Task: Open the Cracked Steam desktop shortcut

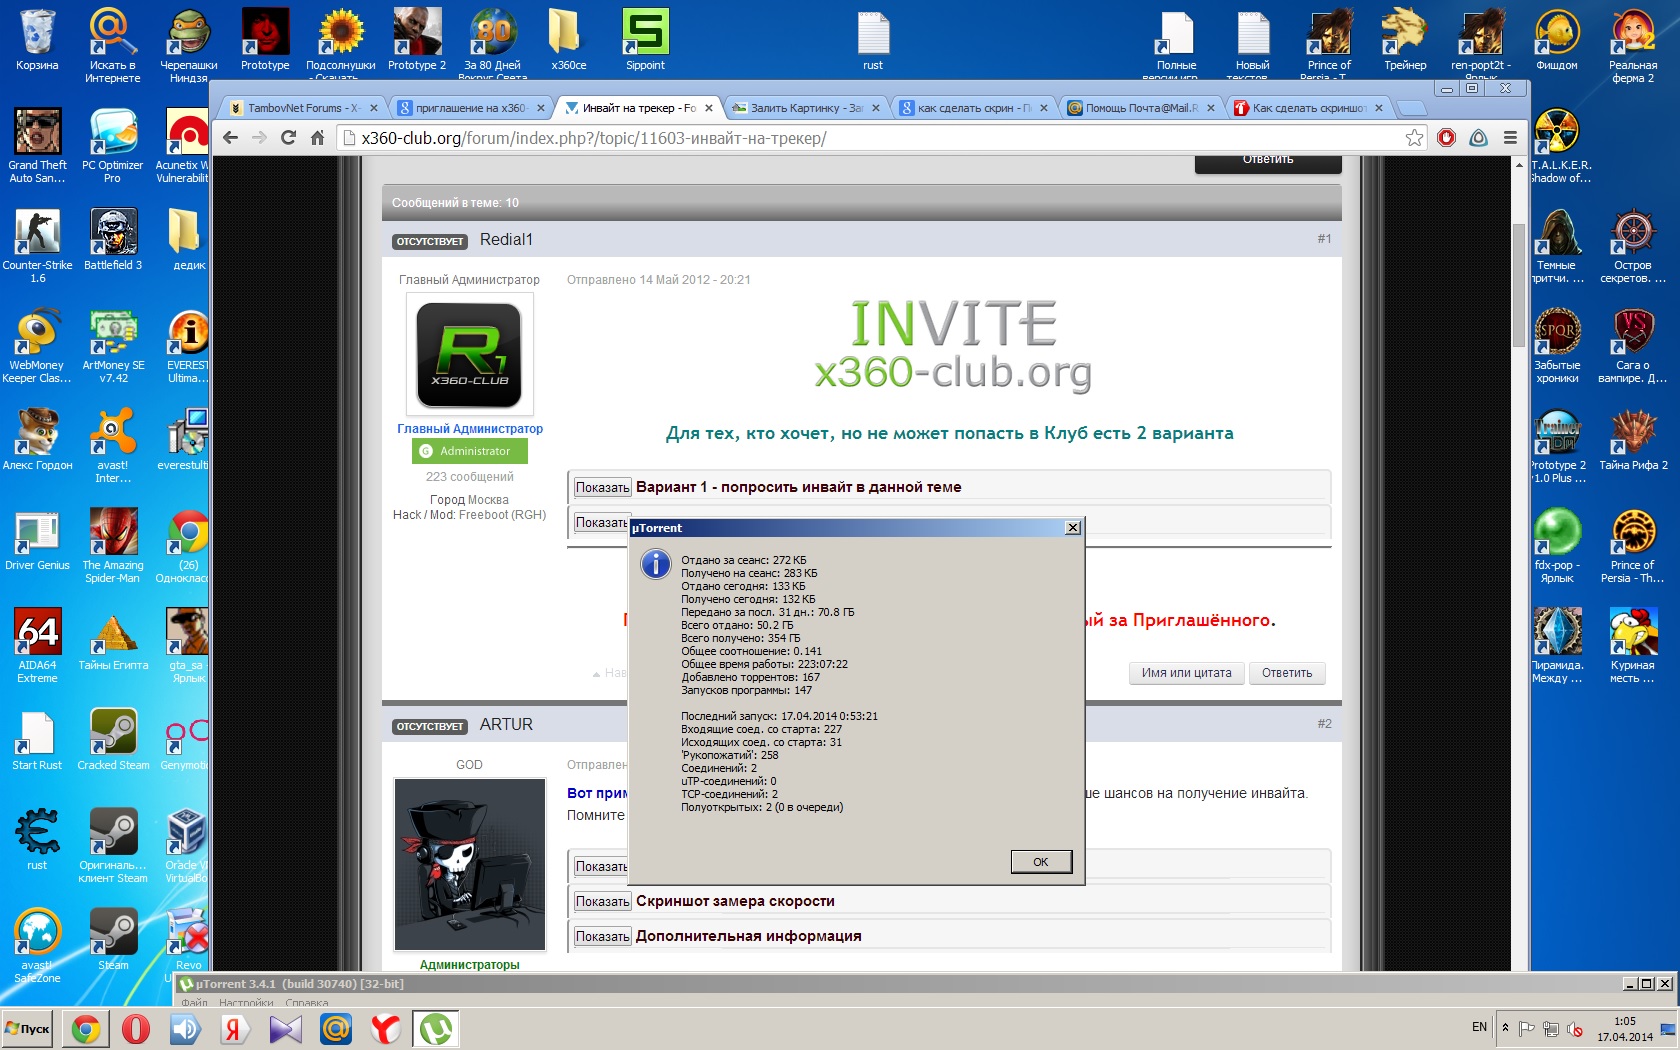Action: tap(113, 740)
